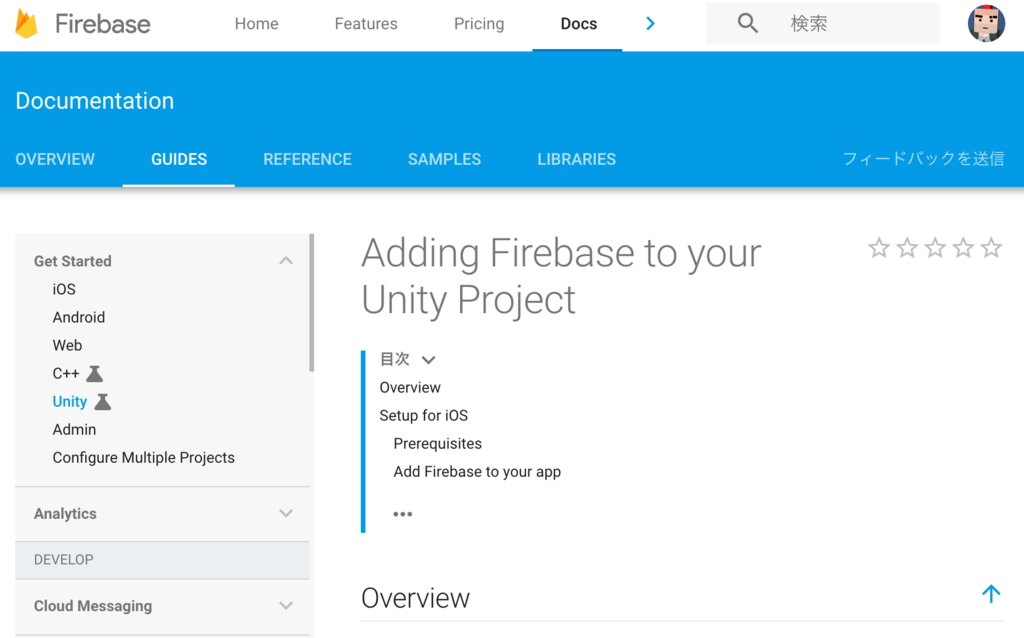Open the iOS get started guide
The width and height of the screenshot is (1024, 638).
tap(64, 289)
